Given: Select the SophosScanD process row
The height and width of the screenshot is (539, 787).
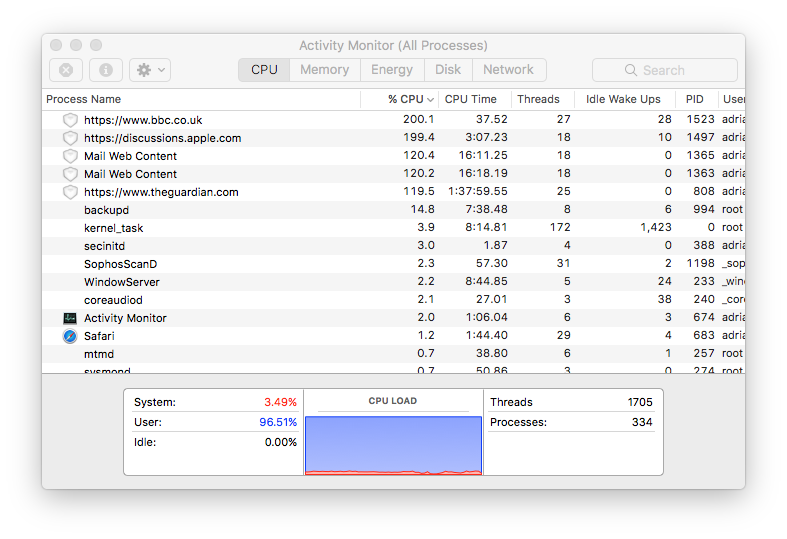Looking at the screenshot, I should tap(394, 264).
